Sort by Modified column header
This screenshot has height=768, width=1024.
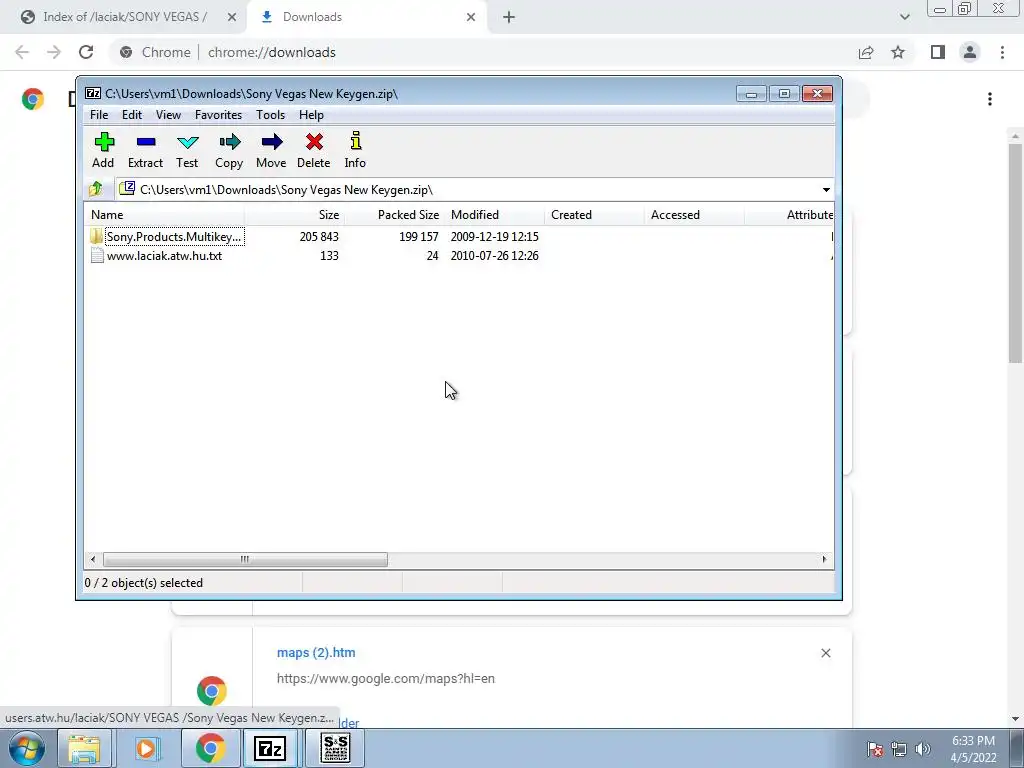click(x=494, y=215)
